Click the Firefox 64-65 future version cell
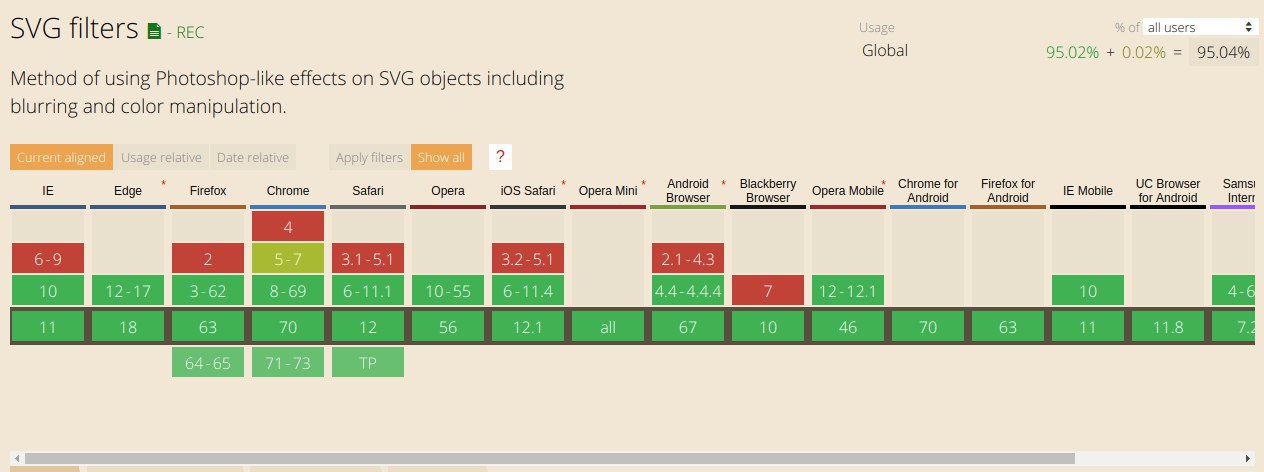 click(208, 362)
